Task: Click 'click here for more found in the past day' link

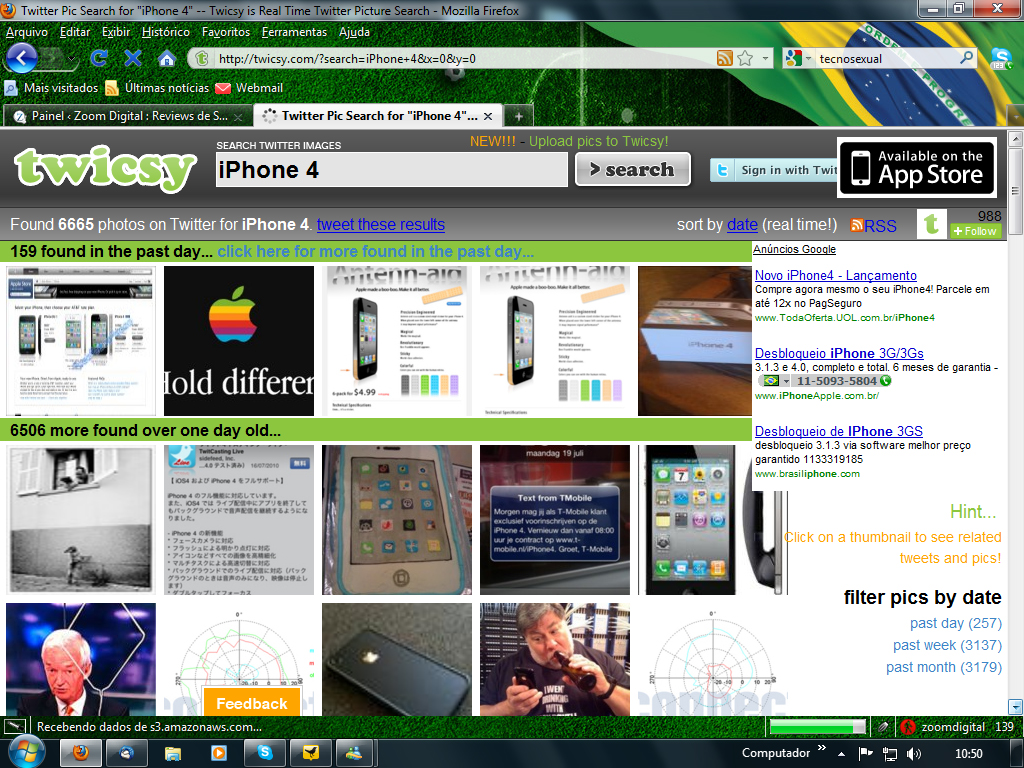Action: click(376, 251)
